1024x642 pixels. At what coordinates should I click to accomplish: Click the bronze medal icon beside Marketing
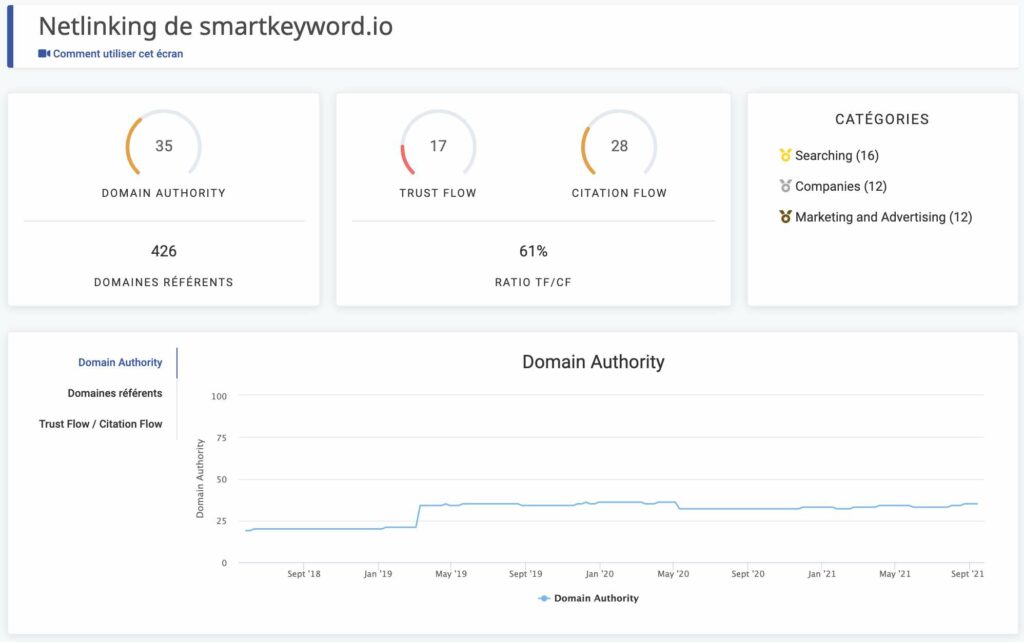pyautogui.click(x=785, y=216)
